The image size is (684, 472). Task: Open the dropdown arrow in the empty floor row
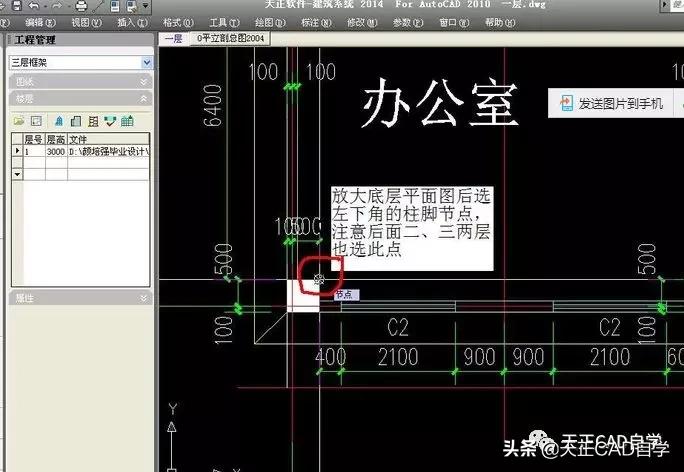pyautogui.click(x=17, y=174)
